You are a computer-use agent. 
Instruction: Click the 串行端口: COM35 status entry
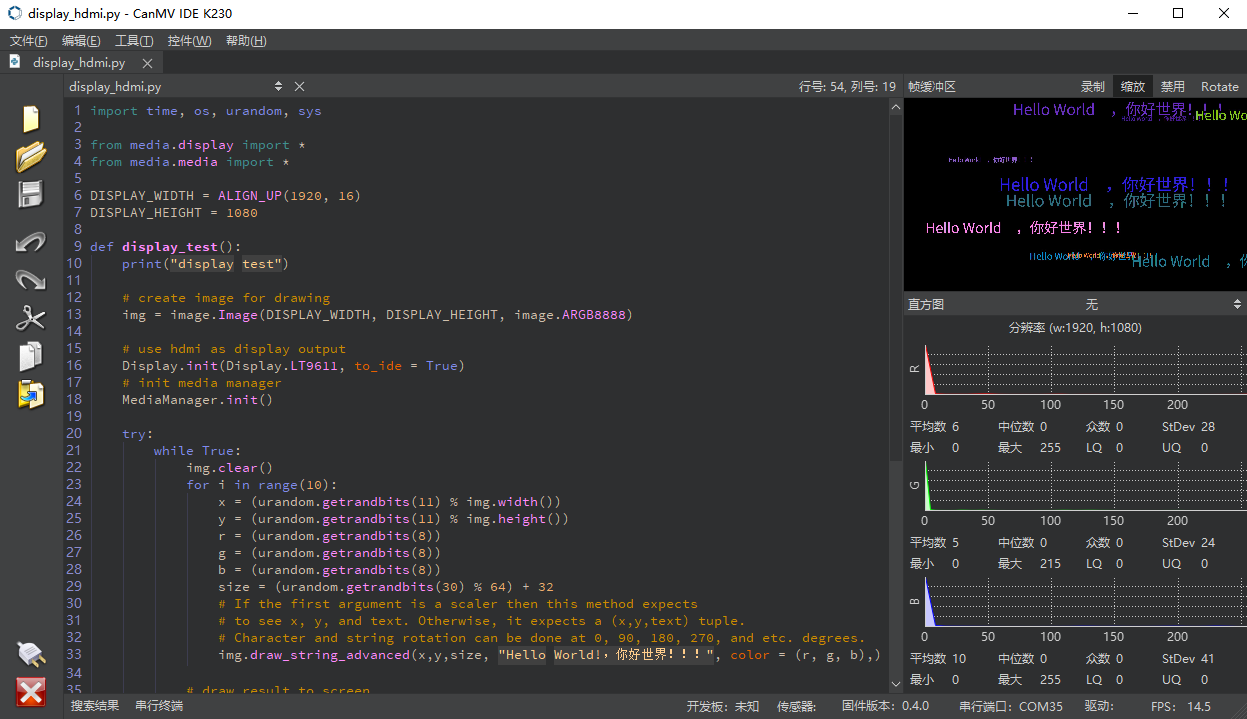pyautogui.click(x=1011, y=706)
